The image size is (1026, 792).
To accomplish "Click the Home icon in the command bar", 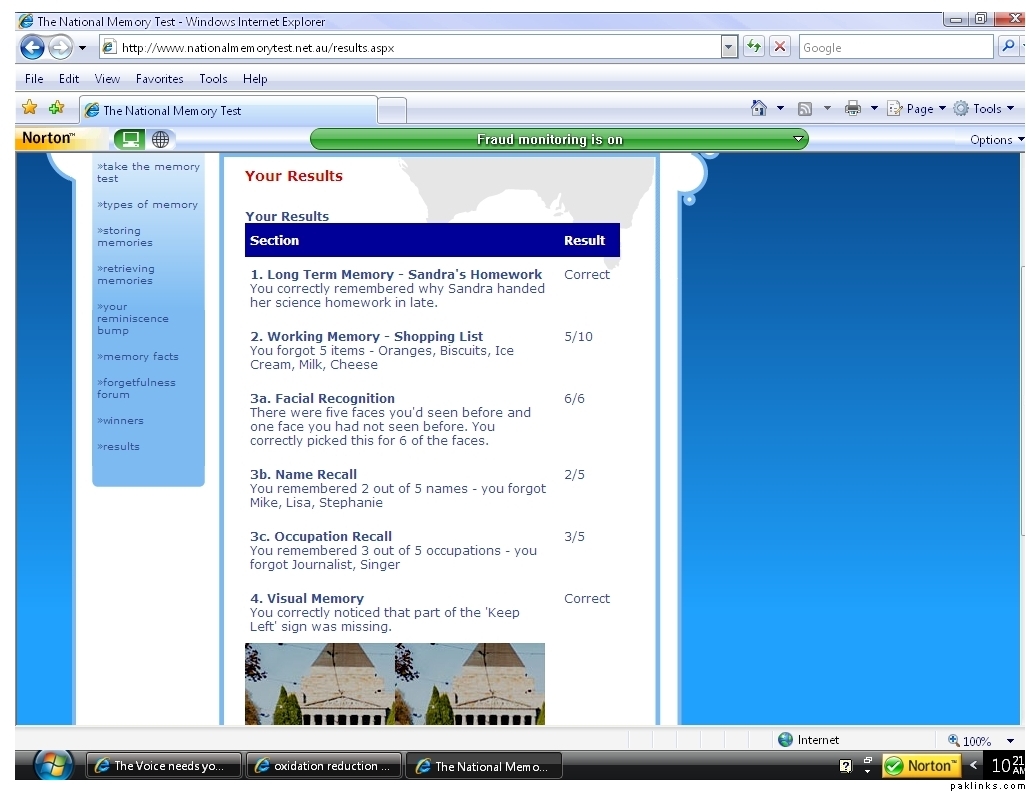I will pyautogui.click(x=759, y=109).
